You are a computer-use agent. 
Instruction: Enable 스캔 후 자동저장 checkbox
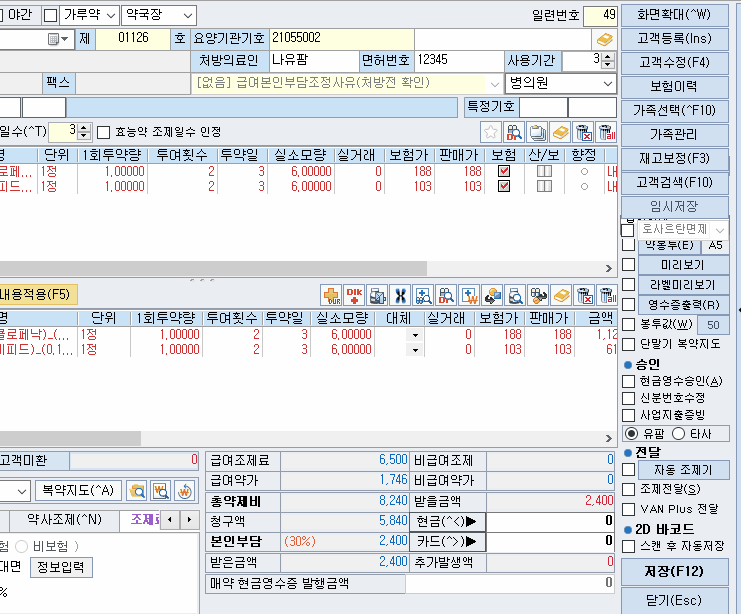(x=629, y=547)
